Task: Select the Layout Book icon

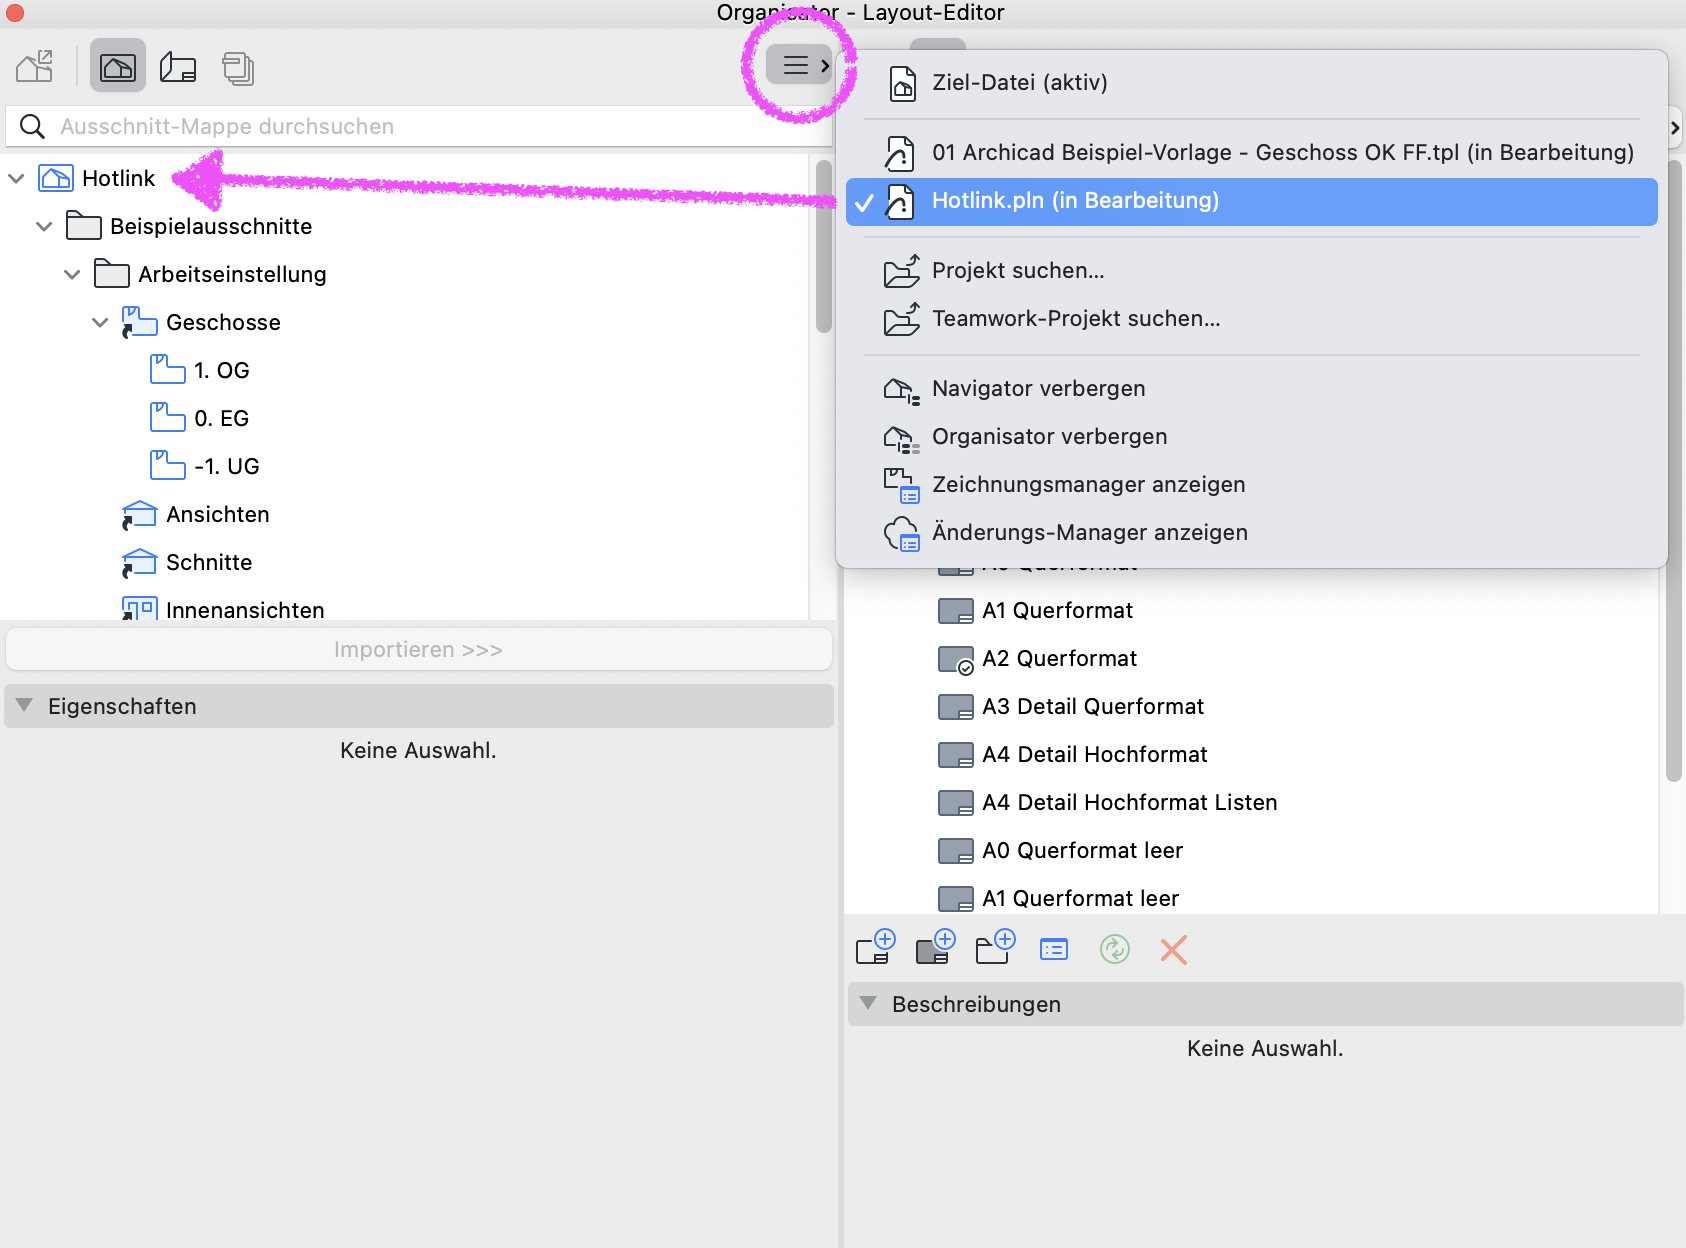Action: 178,67
